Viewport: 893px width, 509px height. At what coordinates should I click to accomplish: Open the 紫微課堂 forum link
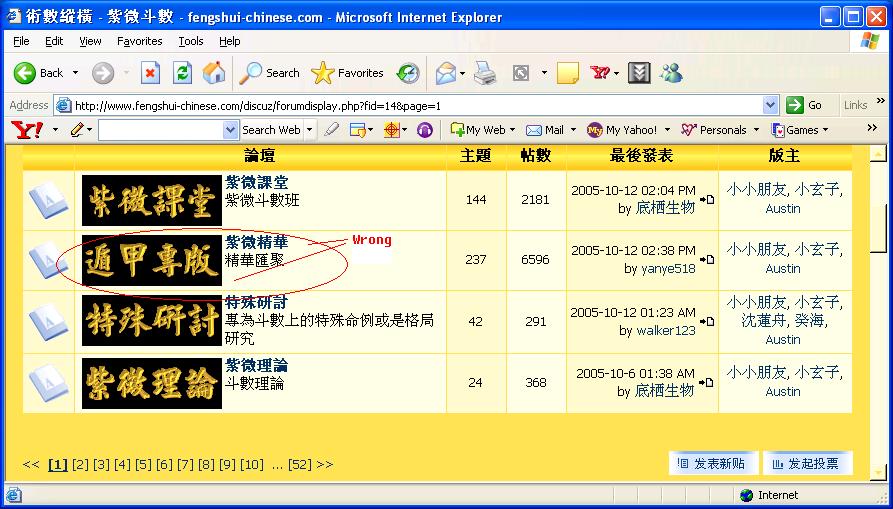[256, 182]
